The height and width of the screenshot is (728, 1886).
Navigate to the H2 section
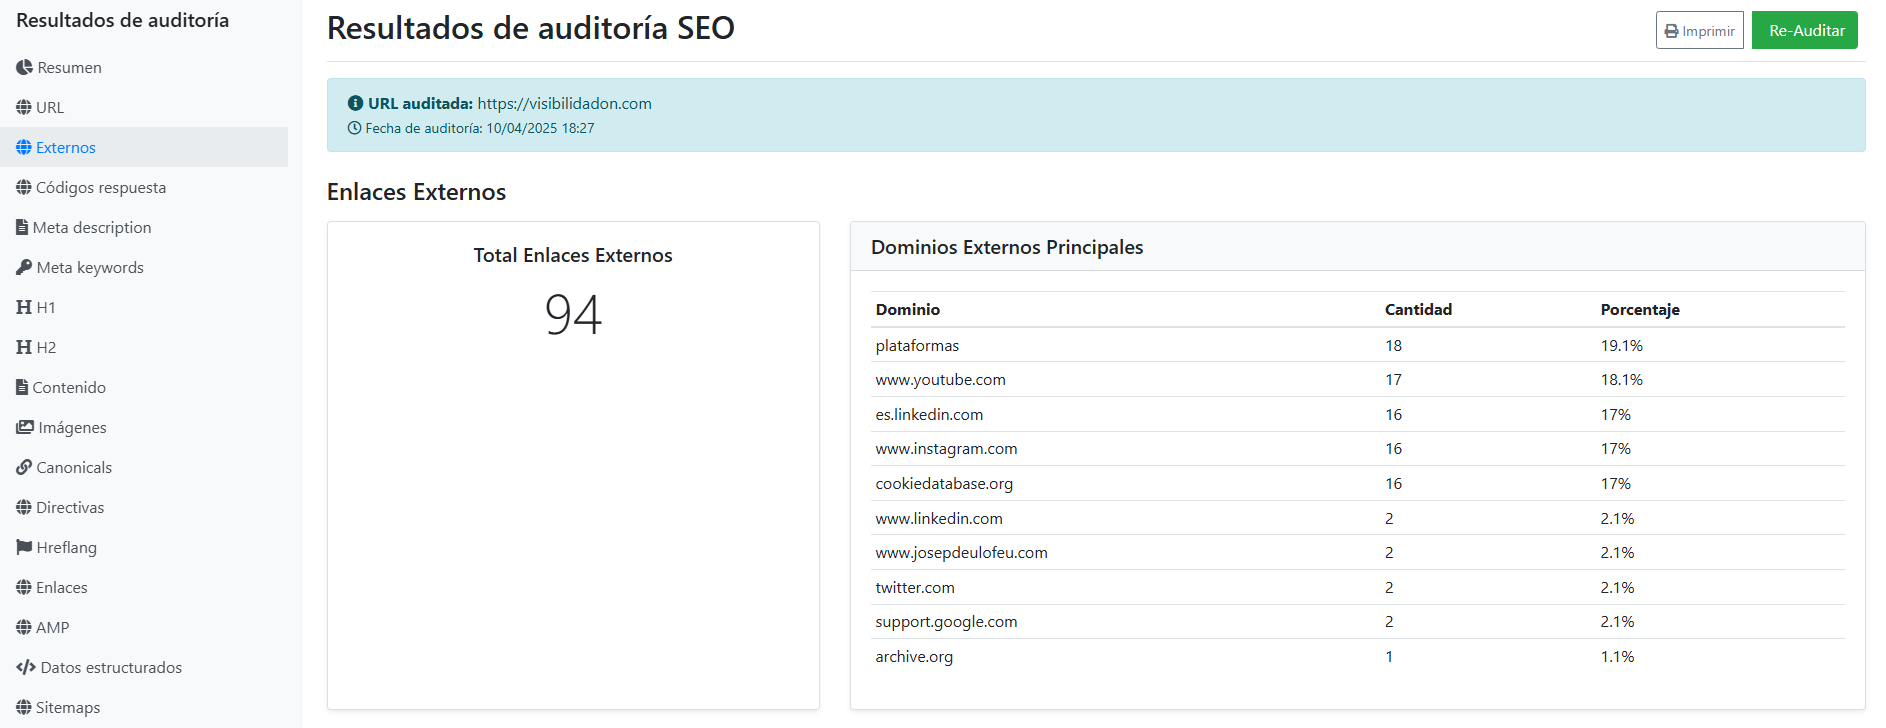pyautogui.click(x=144, y=347)
